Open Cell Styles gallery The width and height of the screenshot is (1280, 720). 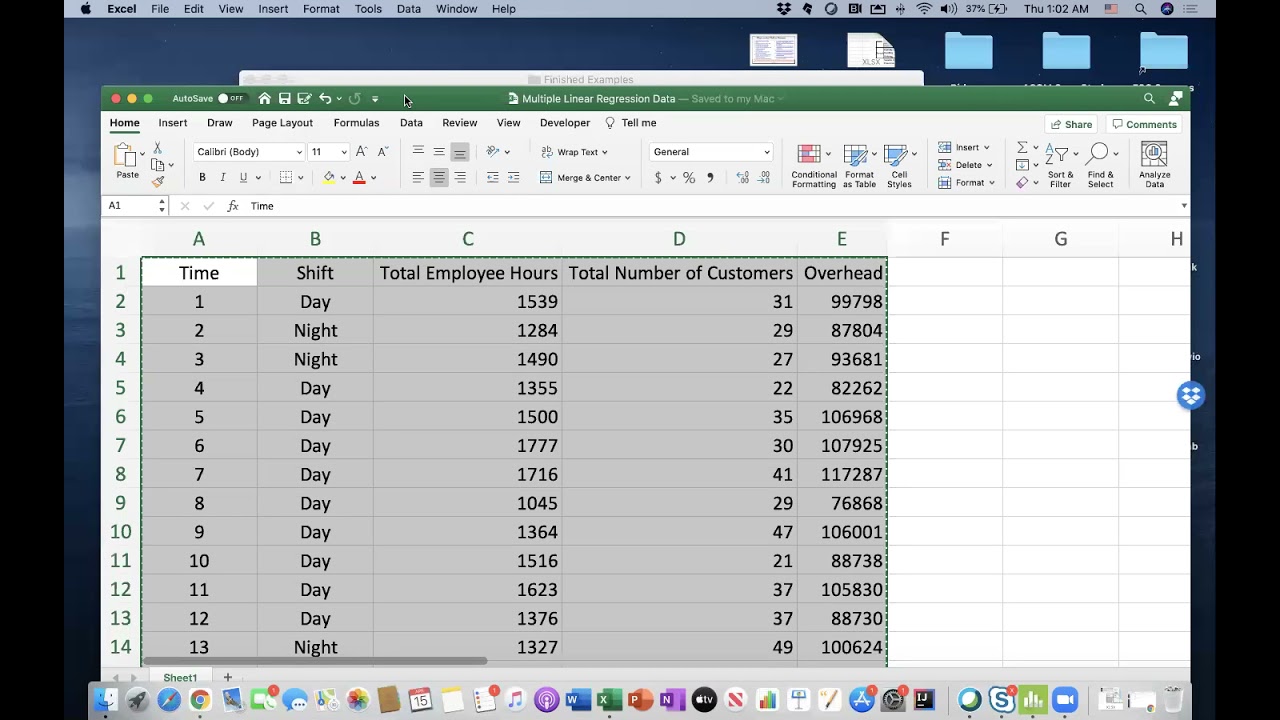899,166
